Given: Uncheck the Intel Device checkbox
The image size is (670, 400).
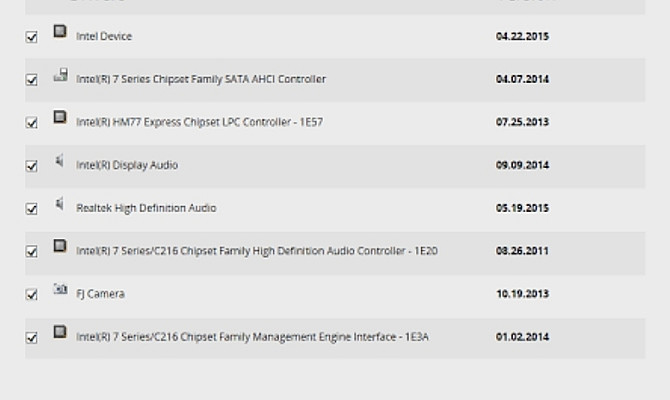Looking at the screenshot, I should (x=31, y=37).
